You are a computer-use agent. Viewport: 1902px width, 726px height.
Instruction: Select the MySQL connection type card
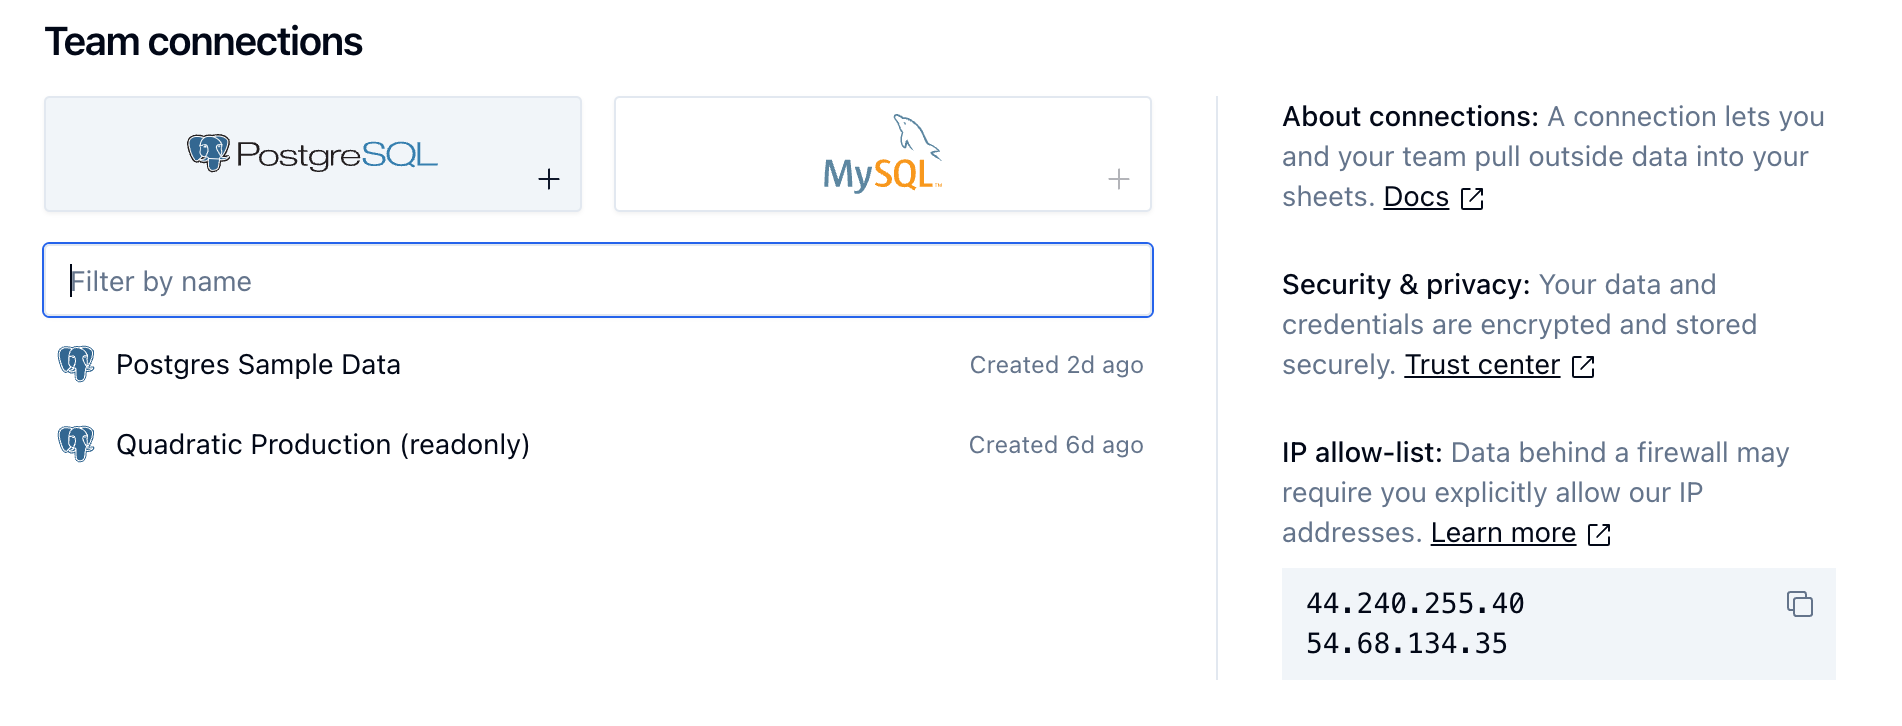[x=882, y=154]
